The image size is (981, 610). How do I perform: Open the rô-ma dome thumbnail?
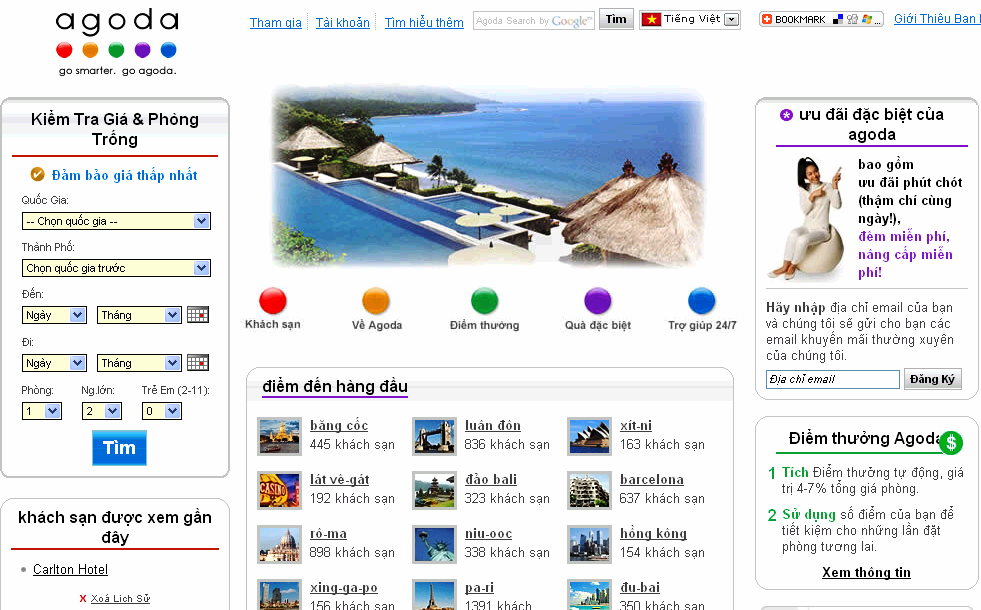click(279, 544)
